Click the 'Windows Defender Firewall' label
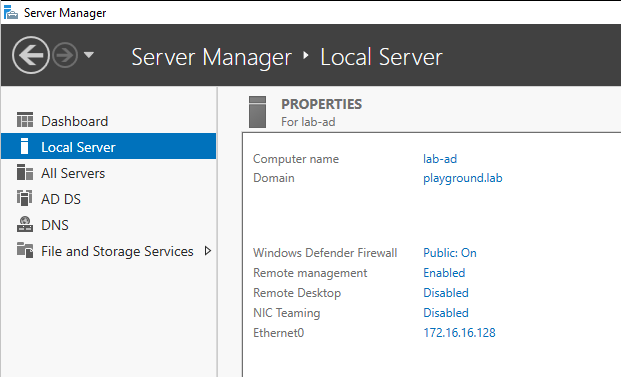The width and height of the screenshot is (621, 377). [x=325, y=253]
